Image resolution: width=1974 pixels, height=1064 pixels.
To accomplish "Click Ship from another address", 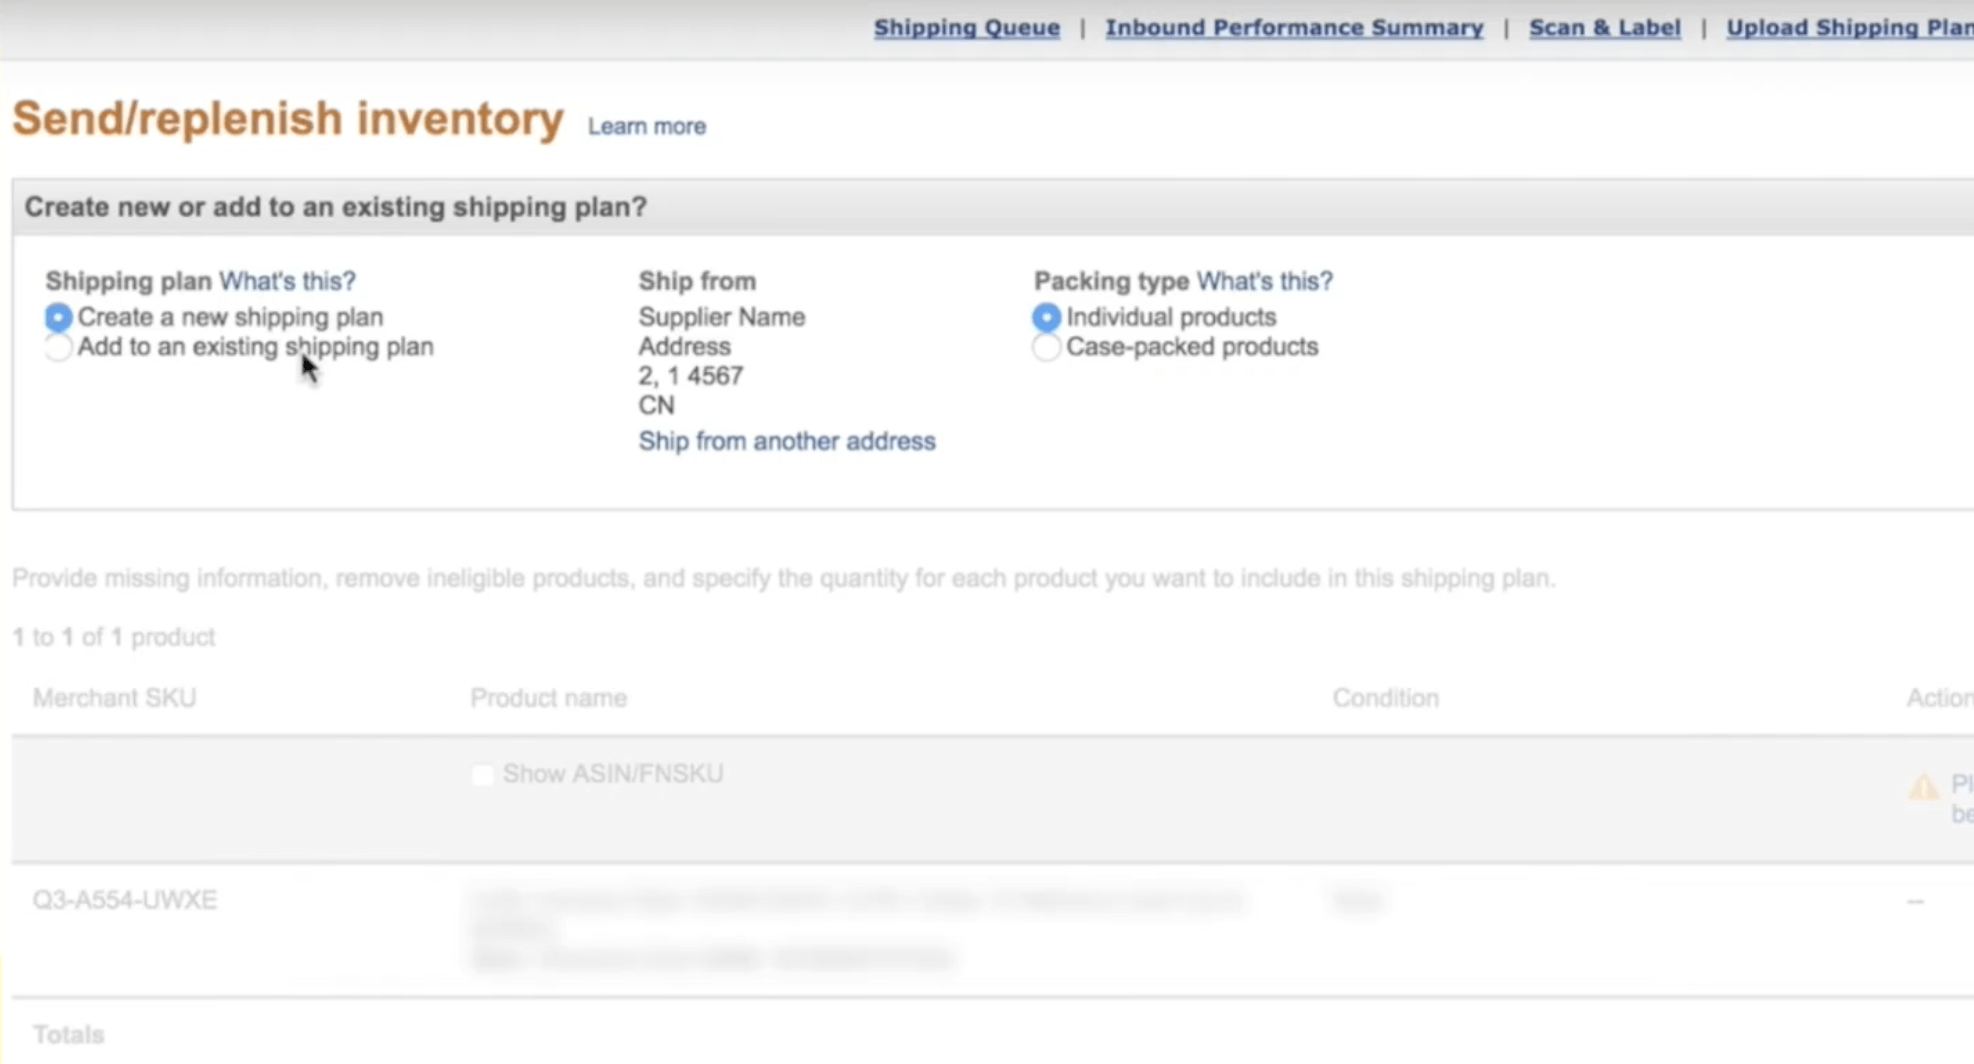I will (787, 441).
